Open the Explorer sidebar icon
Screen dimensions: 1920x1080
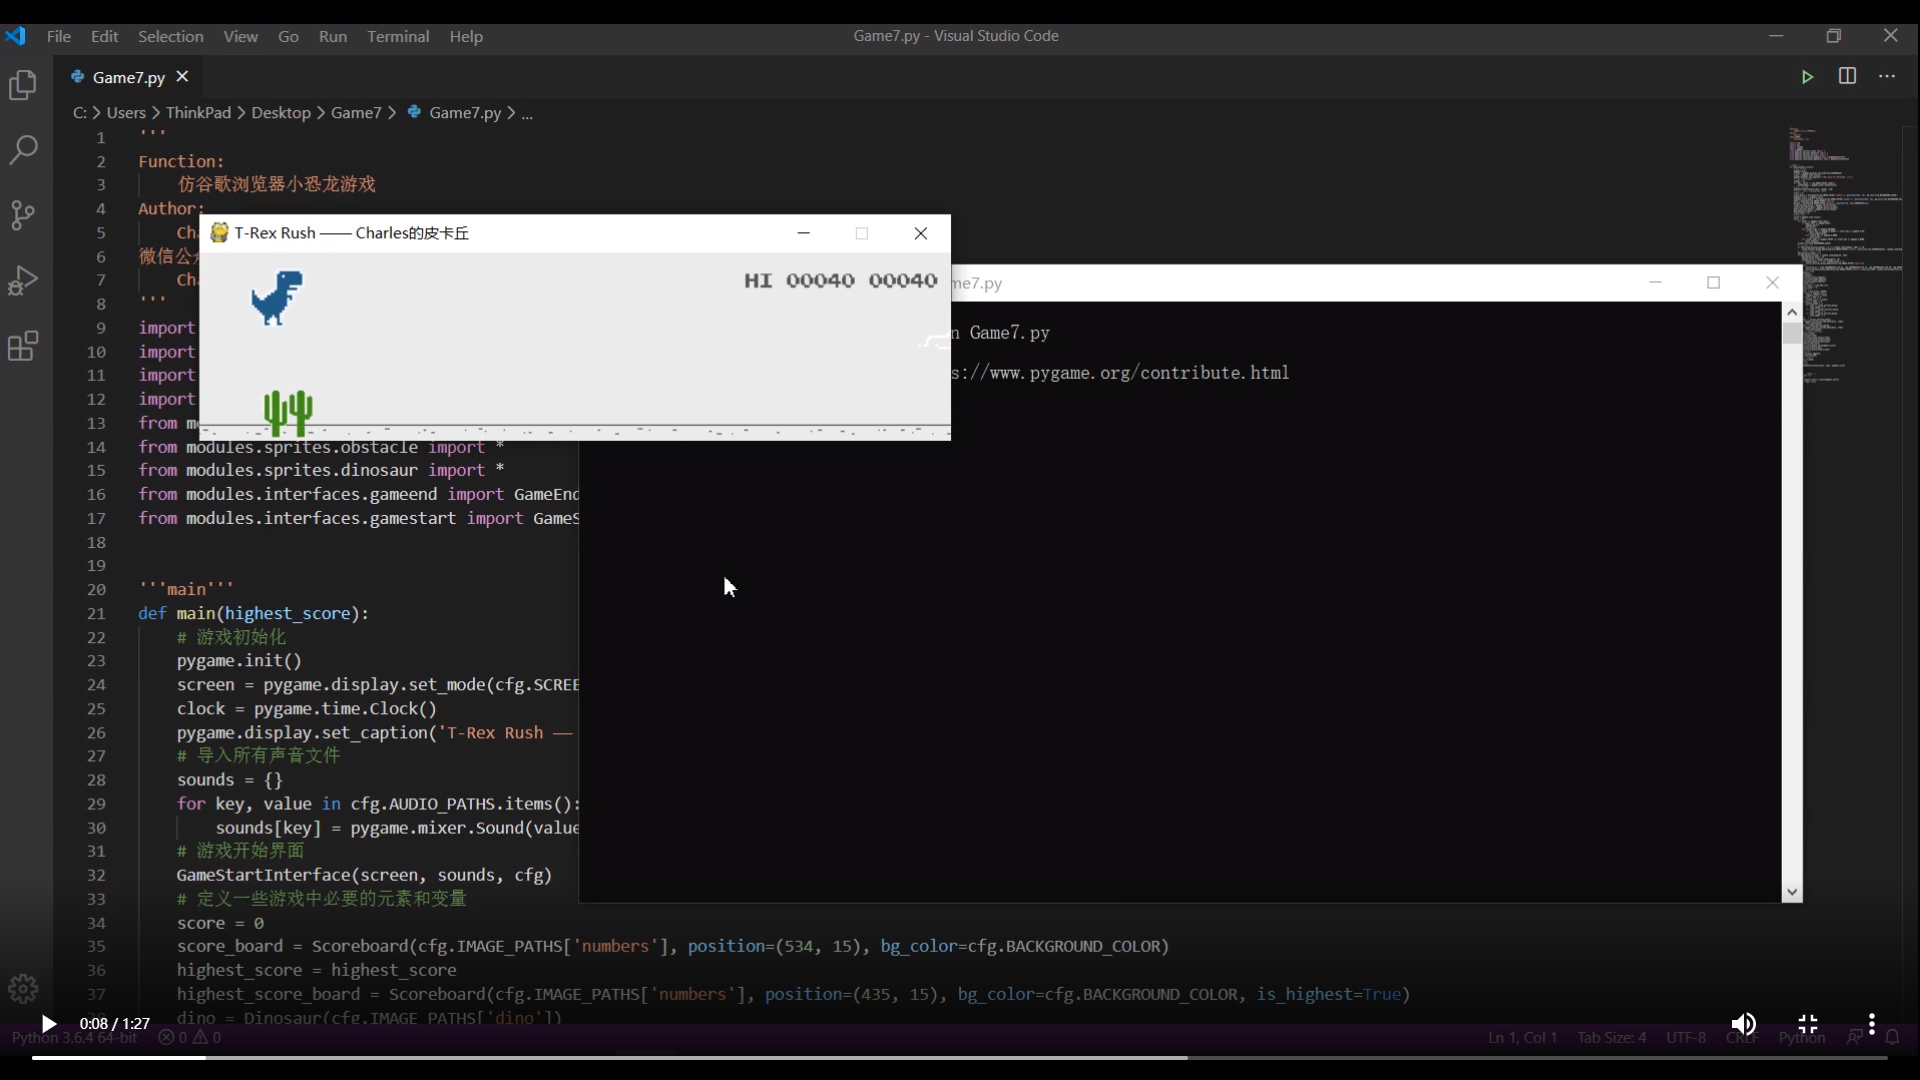tap(23, 85)
